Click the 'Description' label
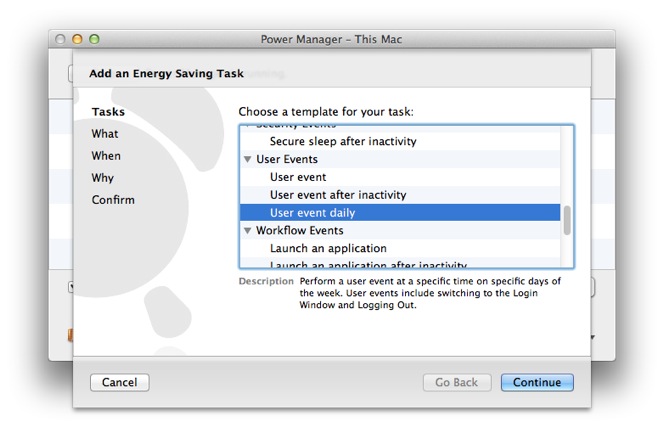Screen dimensions: 664x428 pyautogui.click(x=266, y=281)
